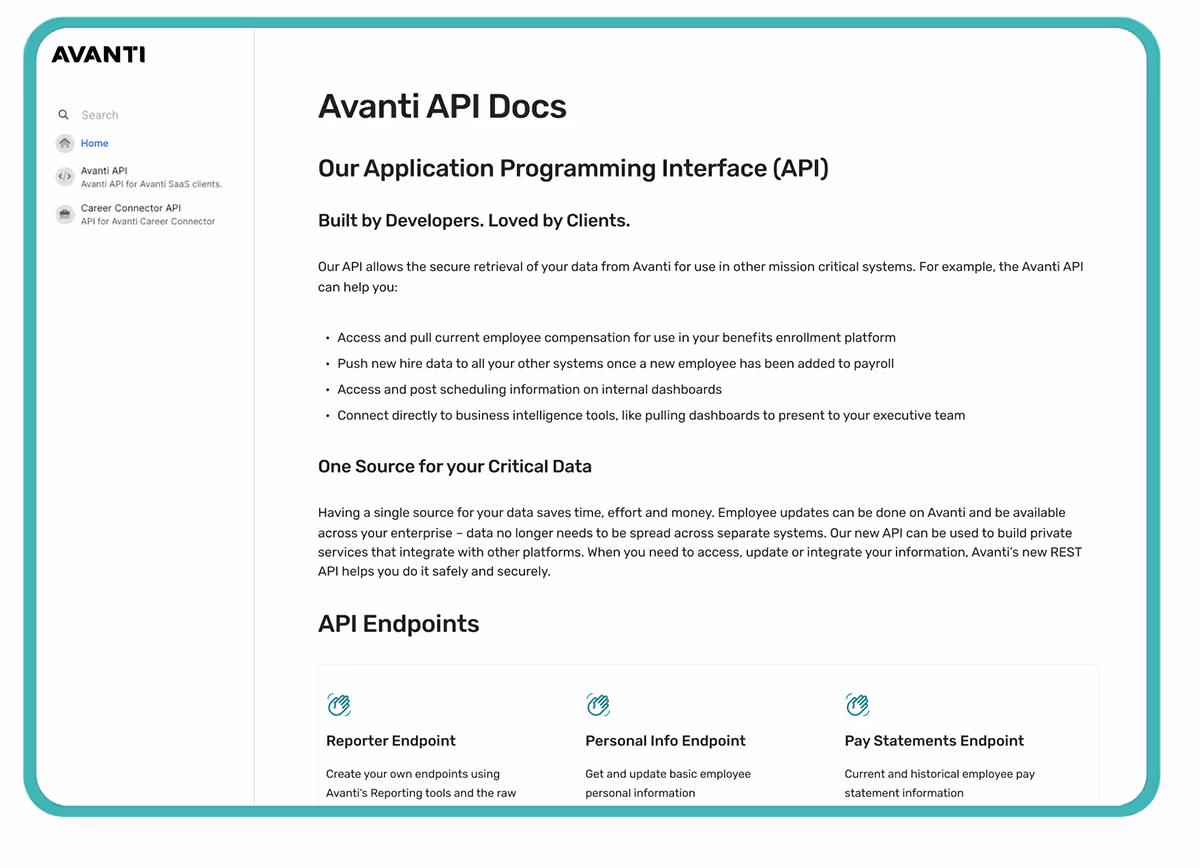Click bullet about business intelligence tools

point(651,416)
